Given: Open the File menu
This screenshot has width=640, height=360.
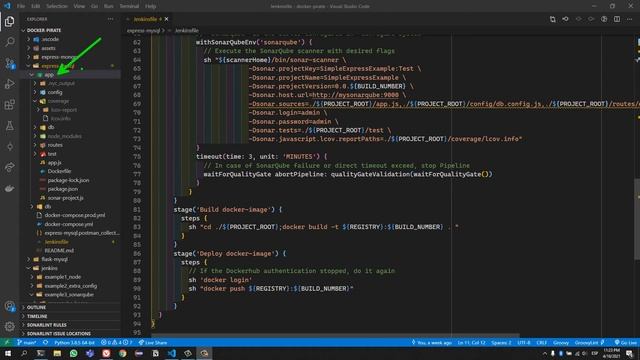Looking at the screenshot, I should 21,6.
